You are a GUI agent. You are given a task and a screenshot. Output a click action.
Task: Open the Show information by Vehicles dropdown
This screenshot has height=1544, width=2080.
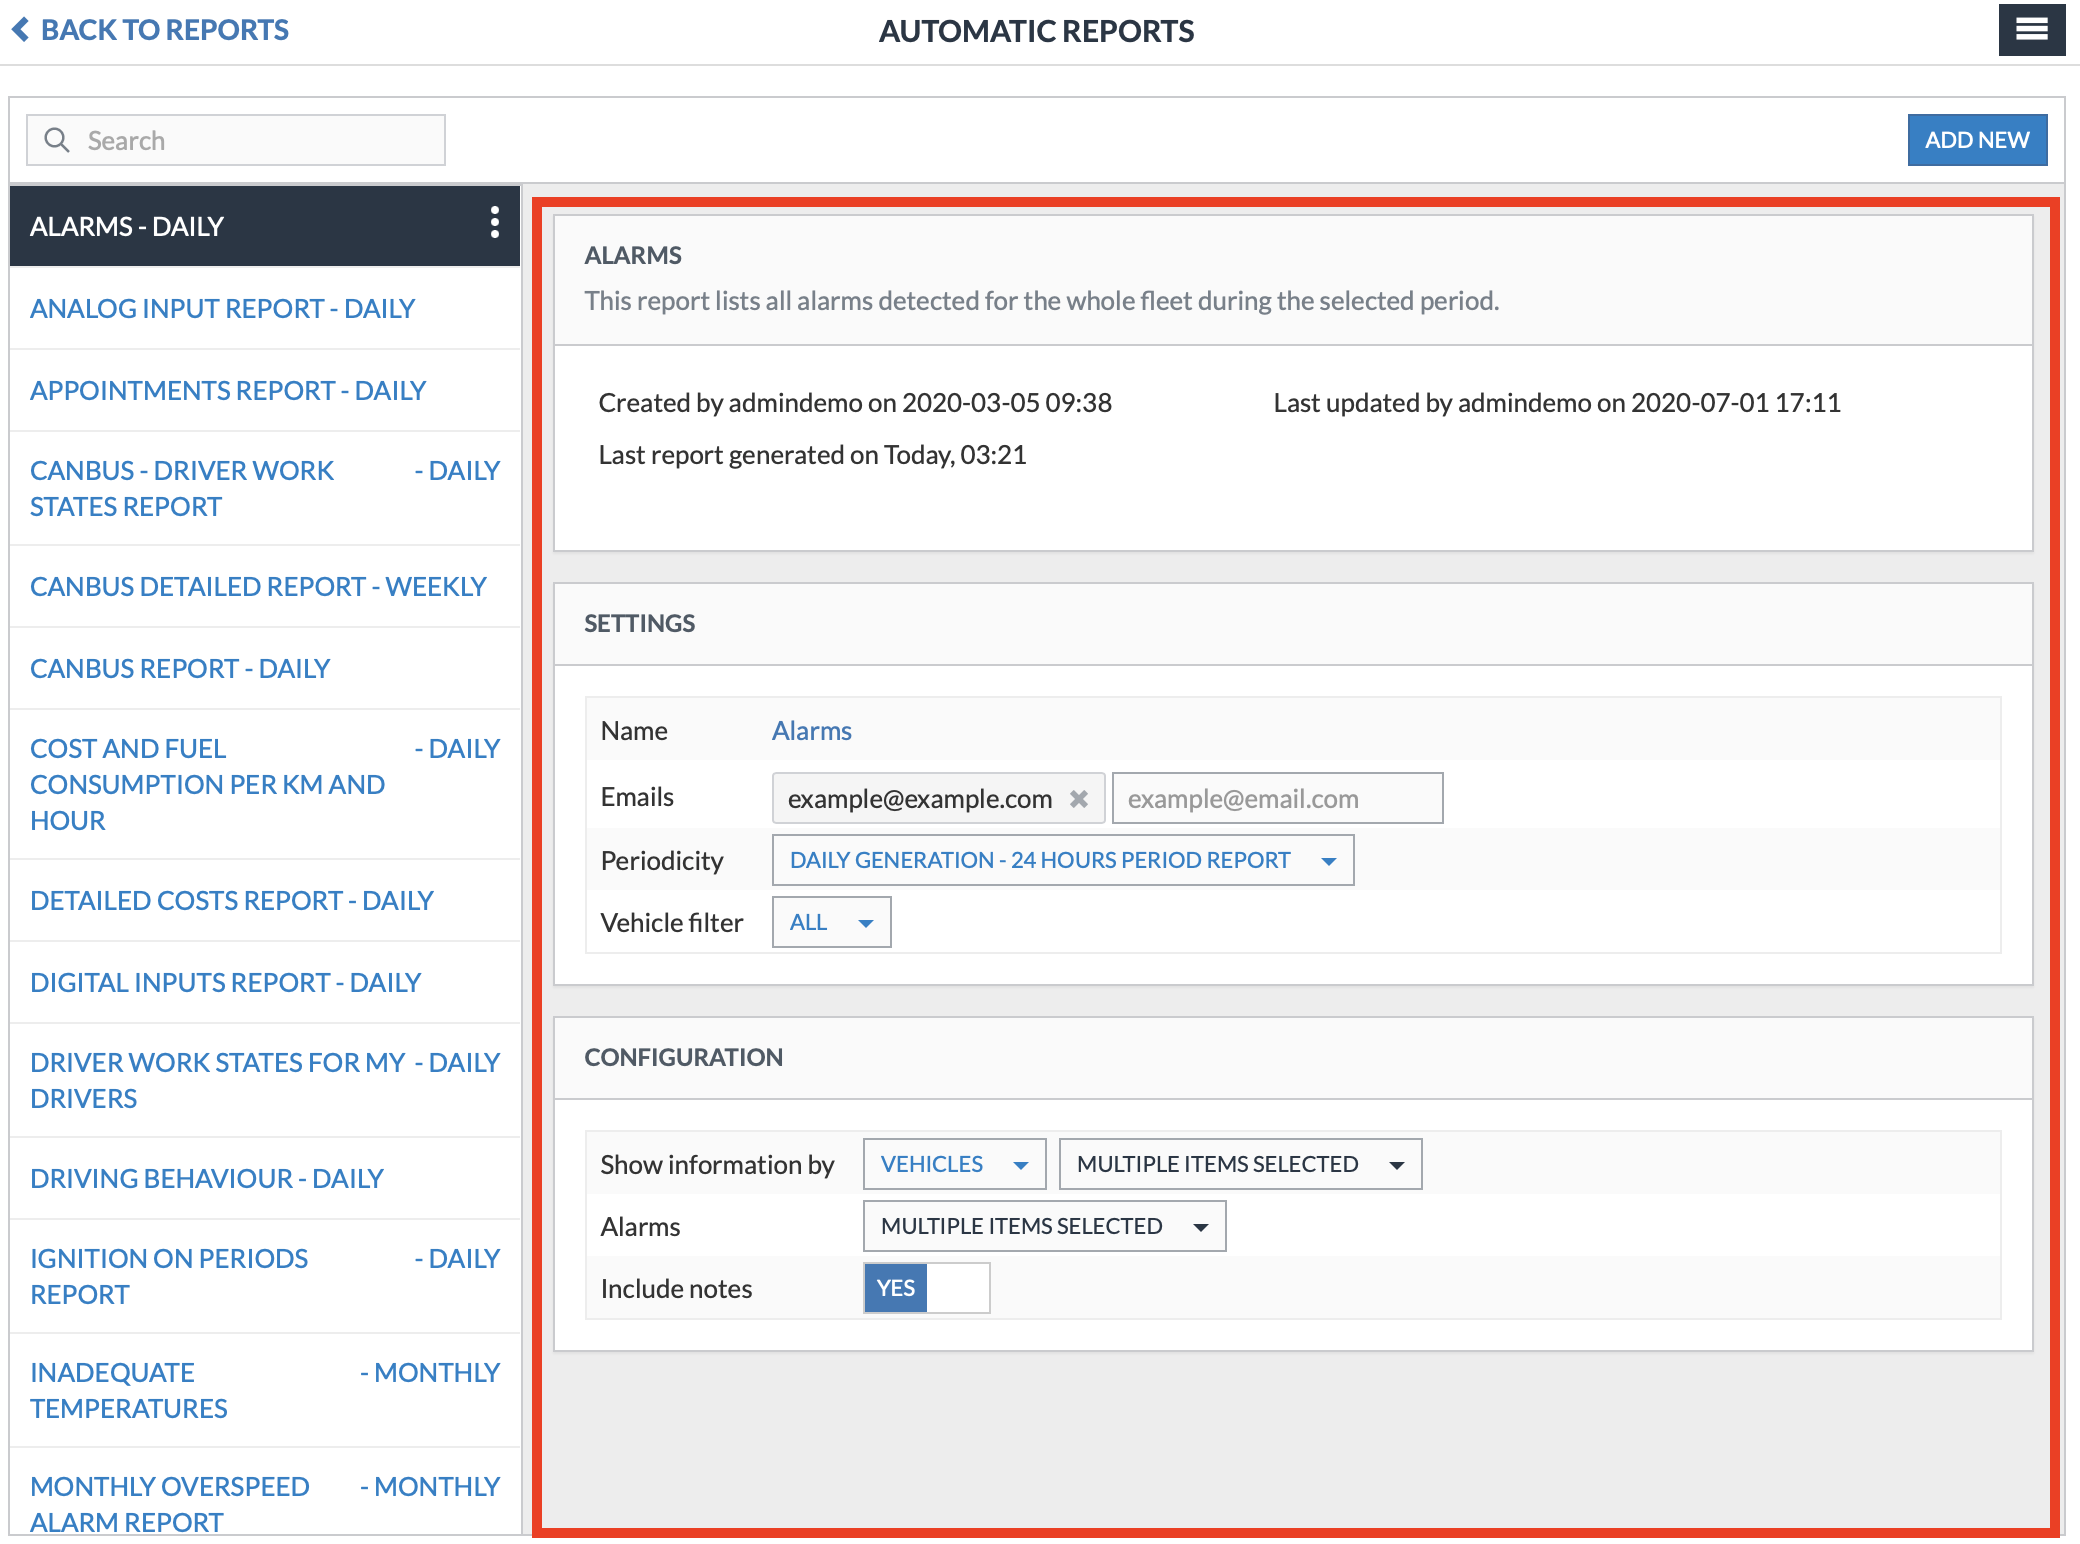click(x=954, y=1164)
